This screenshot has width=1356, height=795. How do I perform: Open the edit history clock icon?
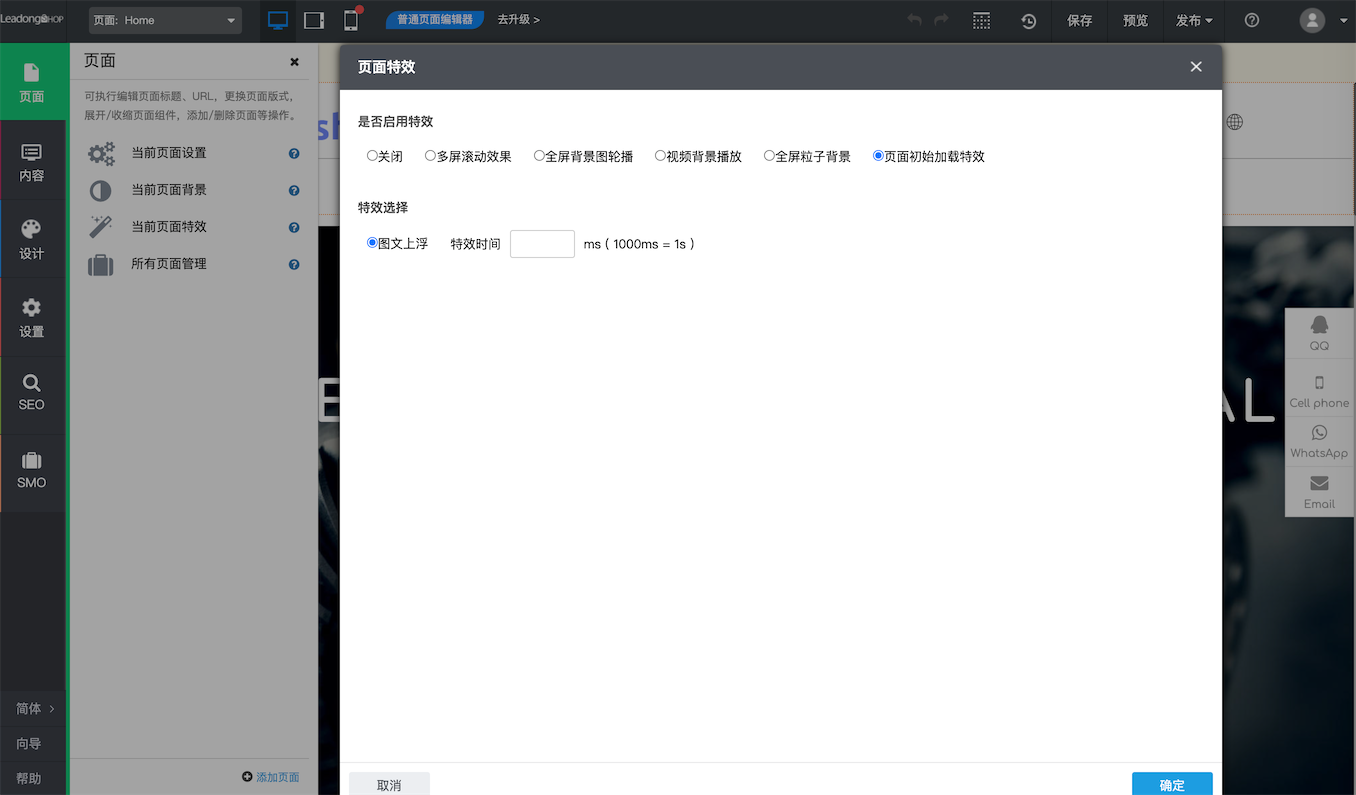(1028, 20)
